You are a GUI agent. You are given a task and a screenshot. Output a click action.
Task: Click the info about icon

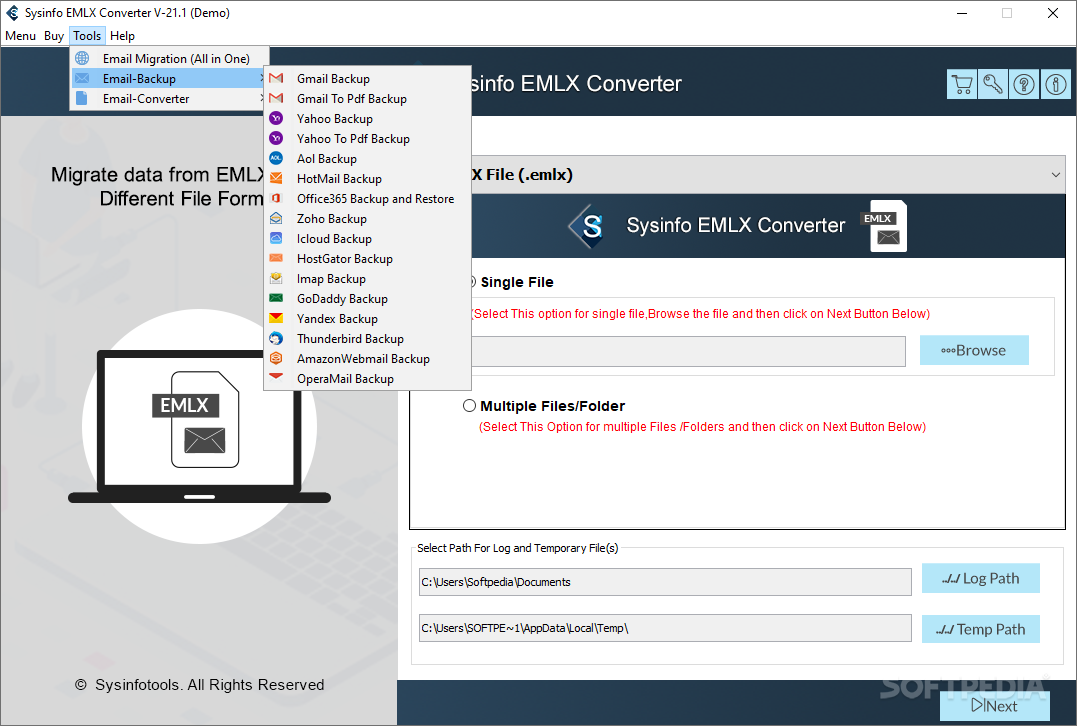[x=1056, y=84]
